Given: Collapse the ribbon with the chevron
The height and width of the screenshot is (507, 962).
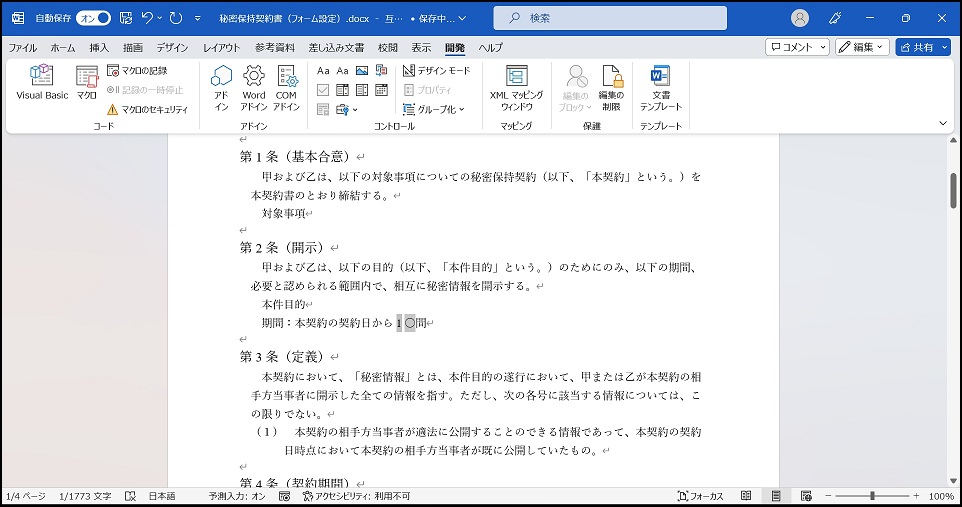Looking at the screenshot, I should (942, 123).
